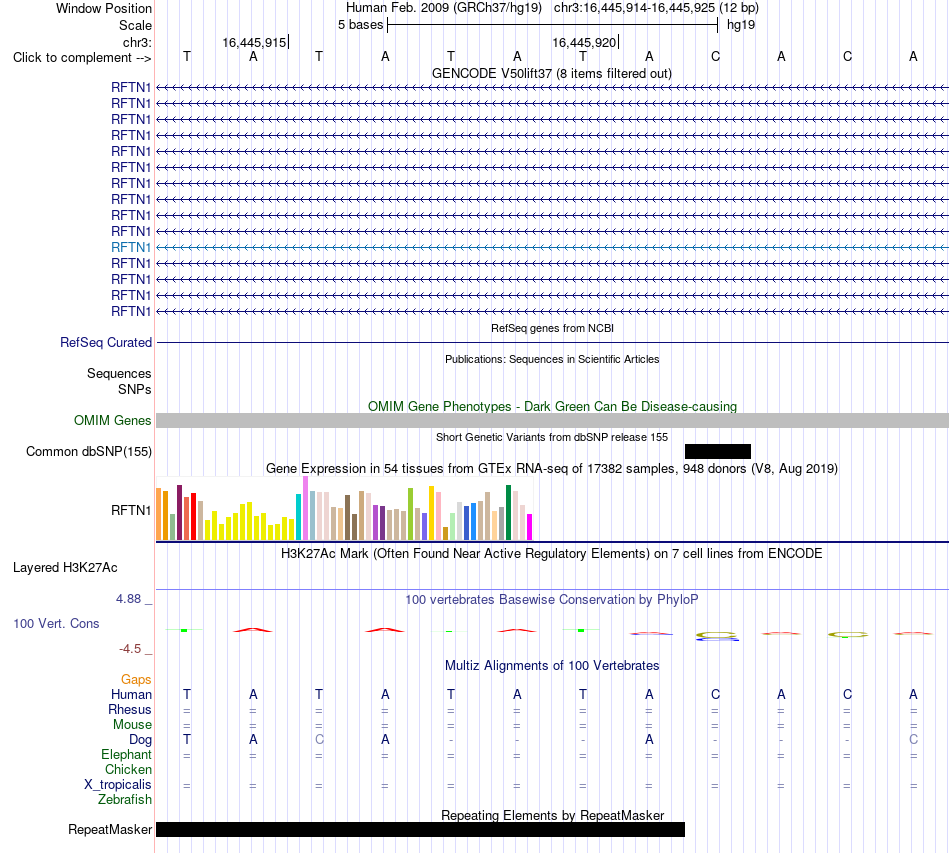Click the '5 bases' scale text
This screenshot has height=853, width=950.
click(360, 25)
